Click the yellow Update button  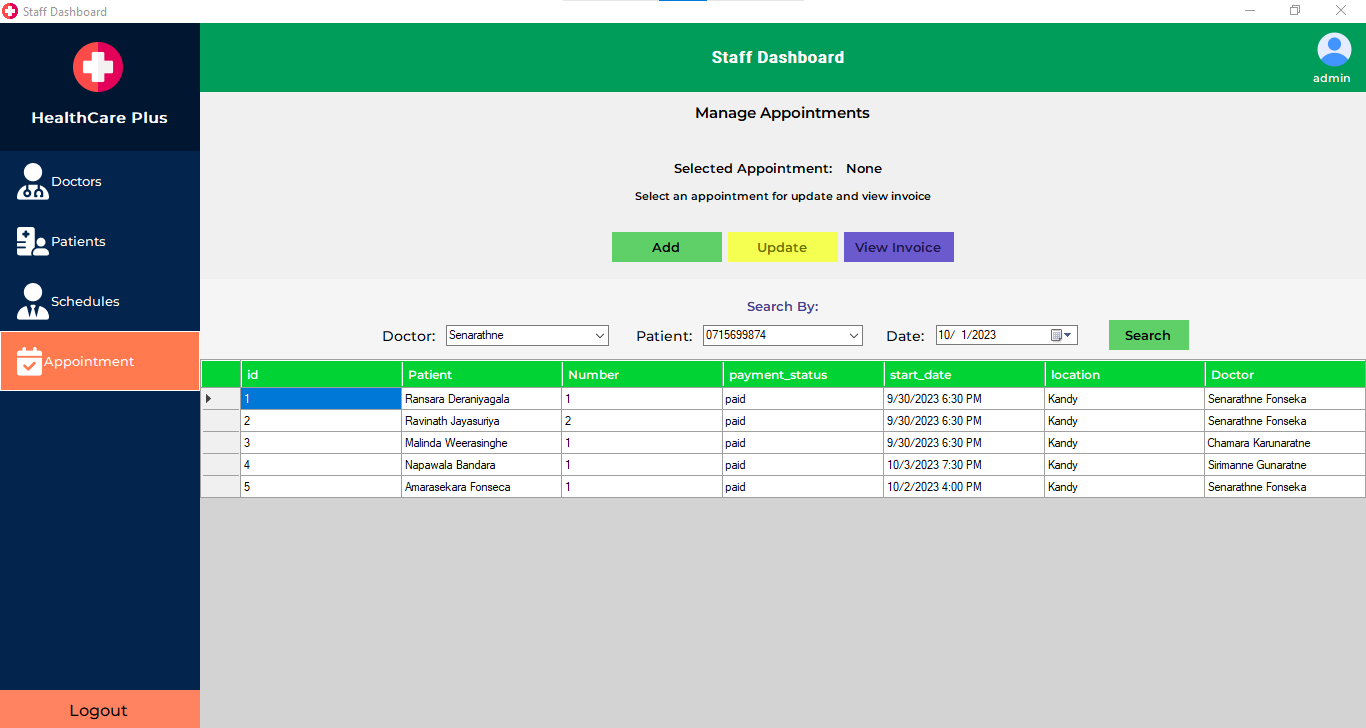782,247
